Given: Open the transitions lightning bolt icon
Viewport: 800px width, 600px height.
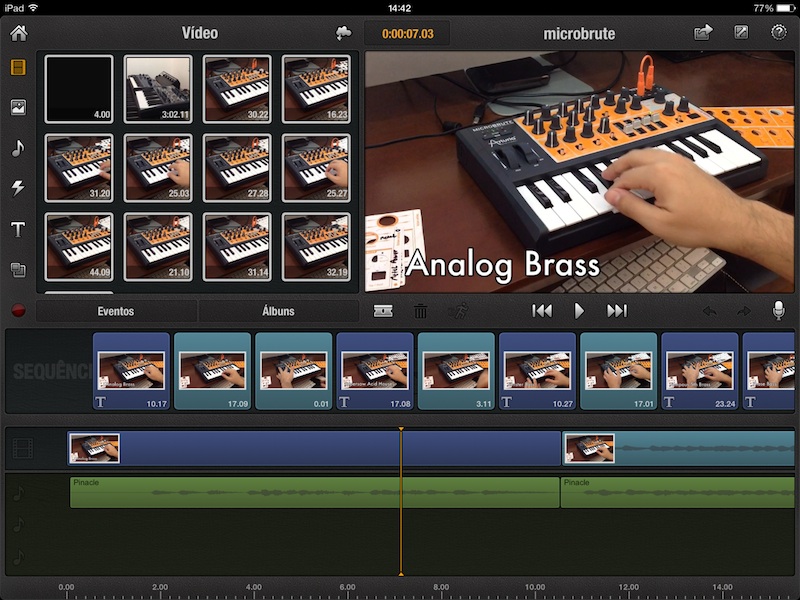Looking at the screenshot, I should [x=18, y=188].
